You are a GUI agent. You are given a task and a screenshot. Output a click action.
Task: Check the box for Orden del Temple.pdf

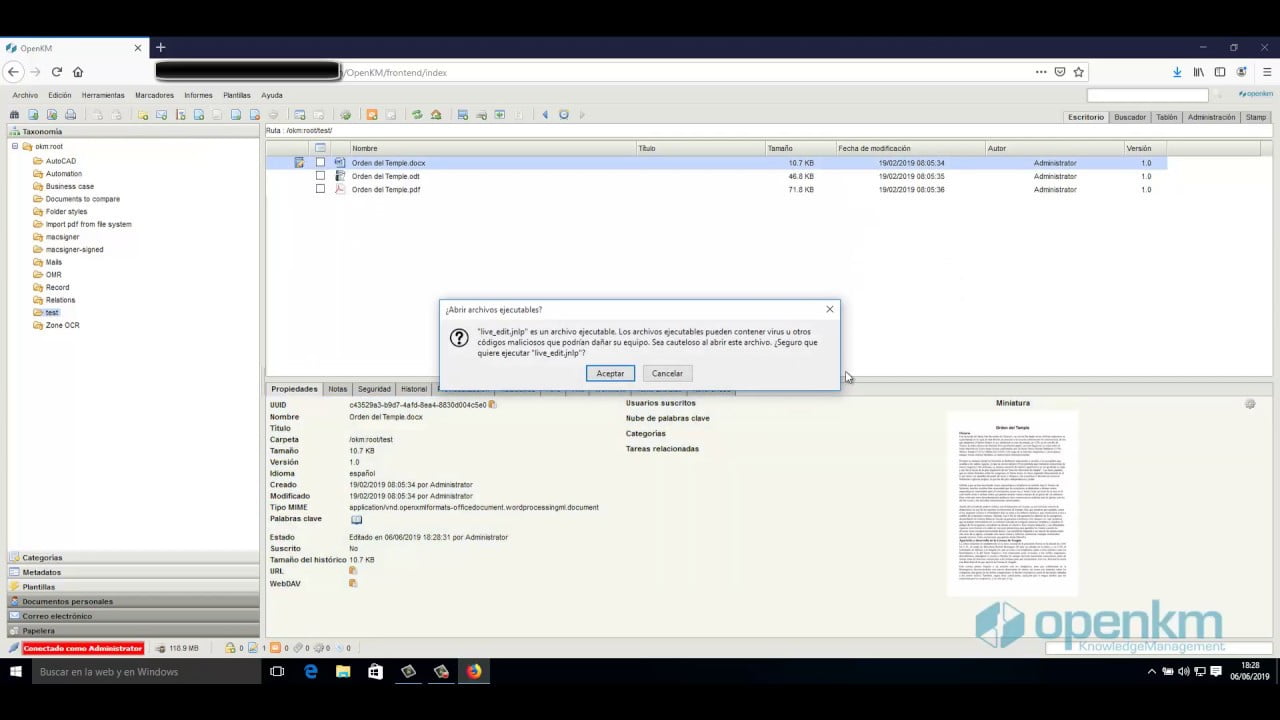[320, 189]
